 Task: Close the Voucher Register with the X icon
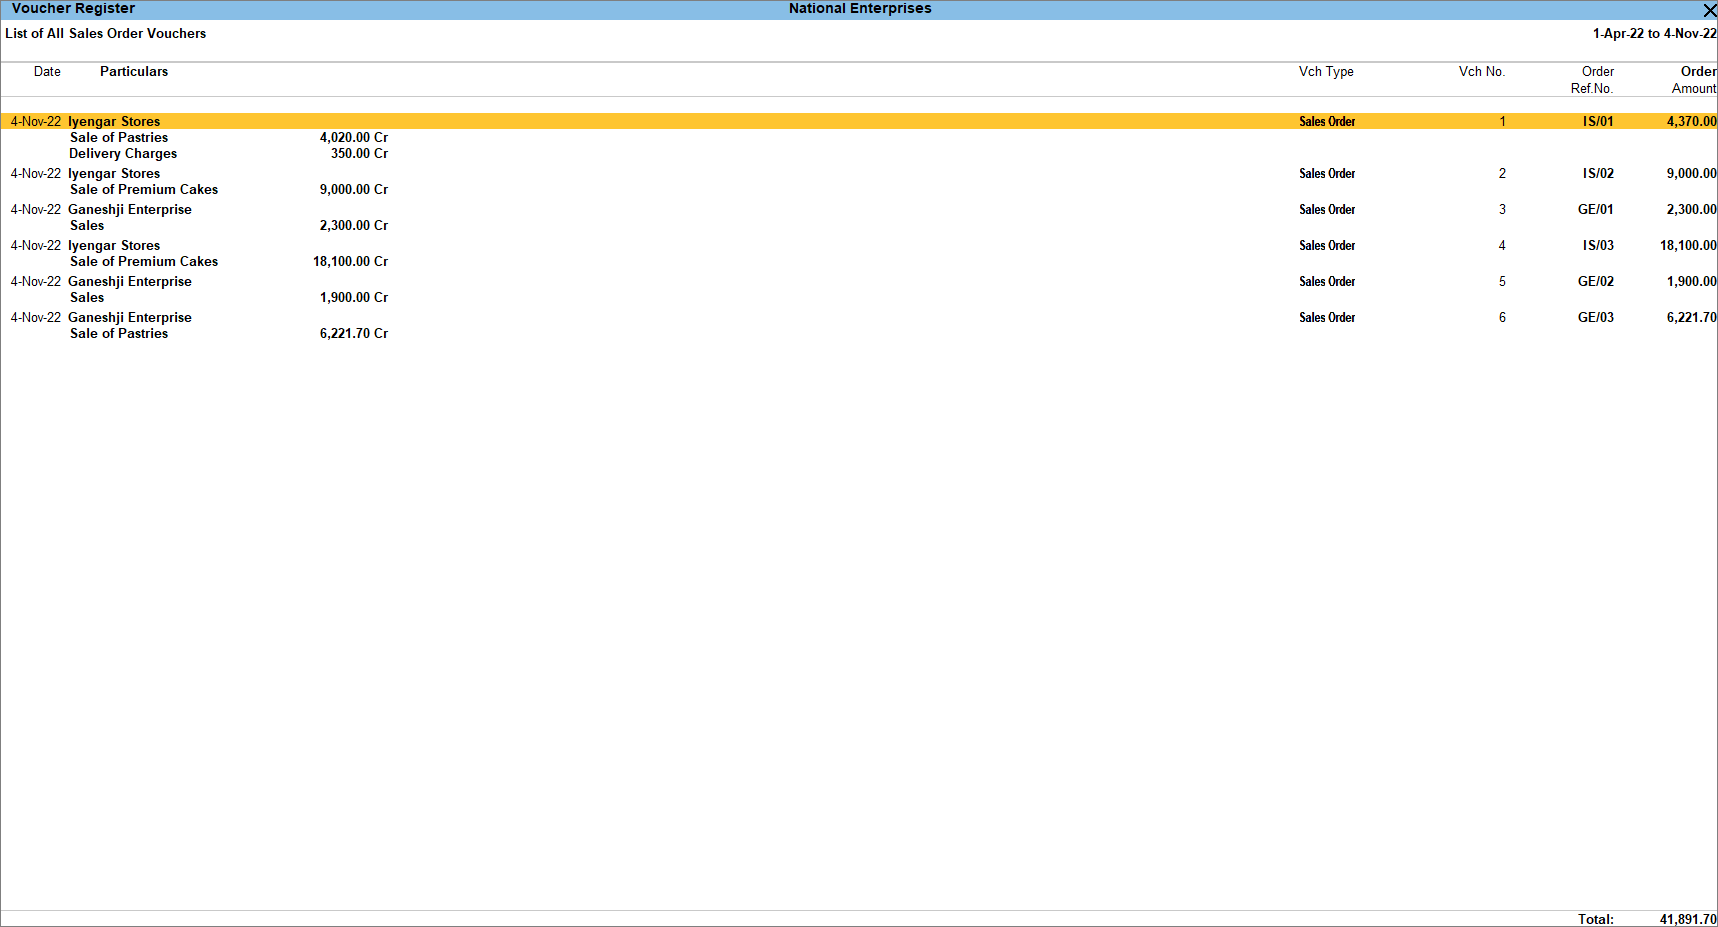tap(1709, 10)
